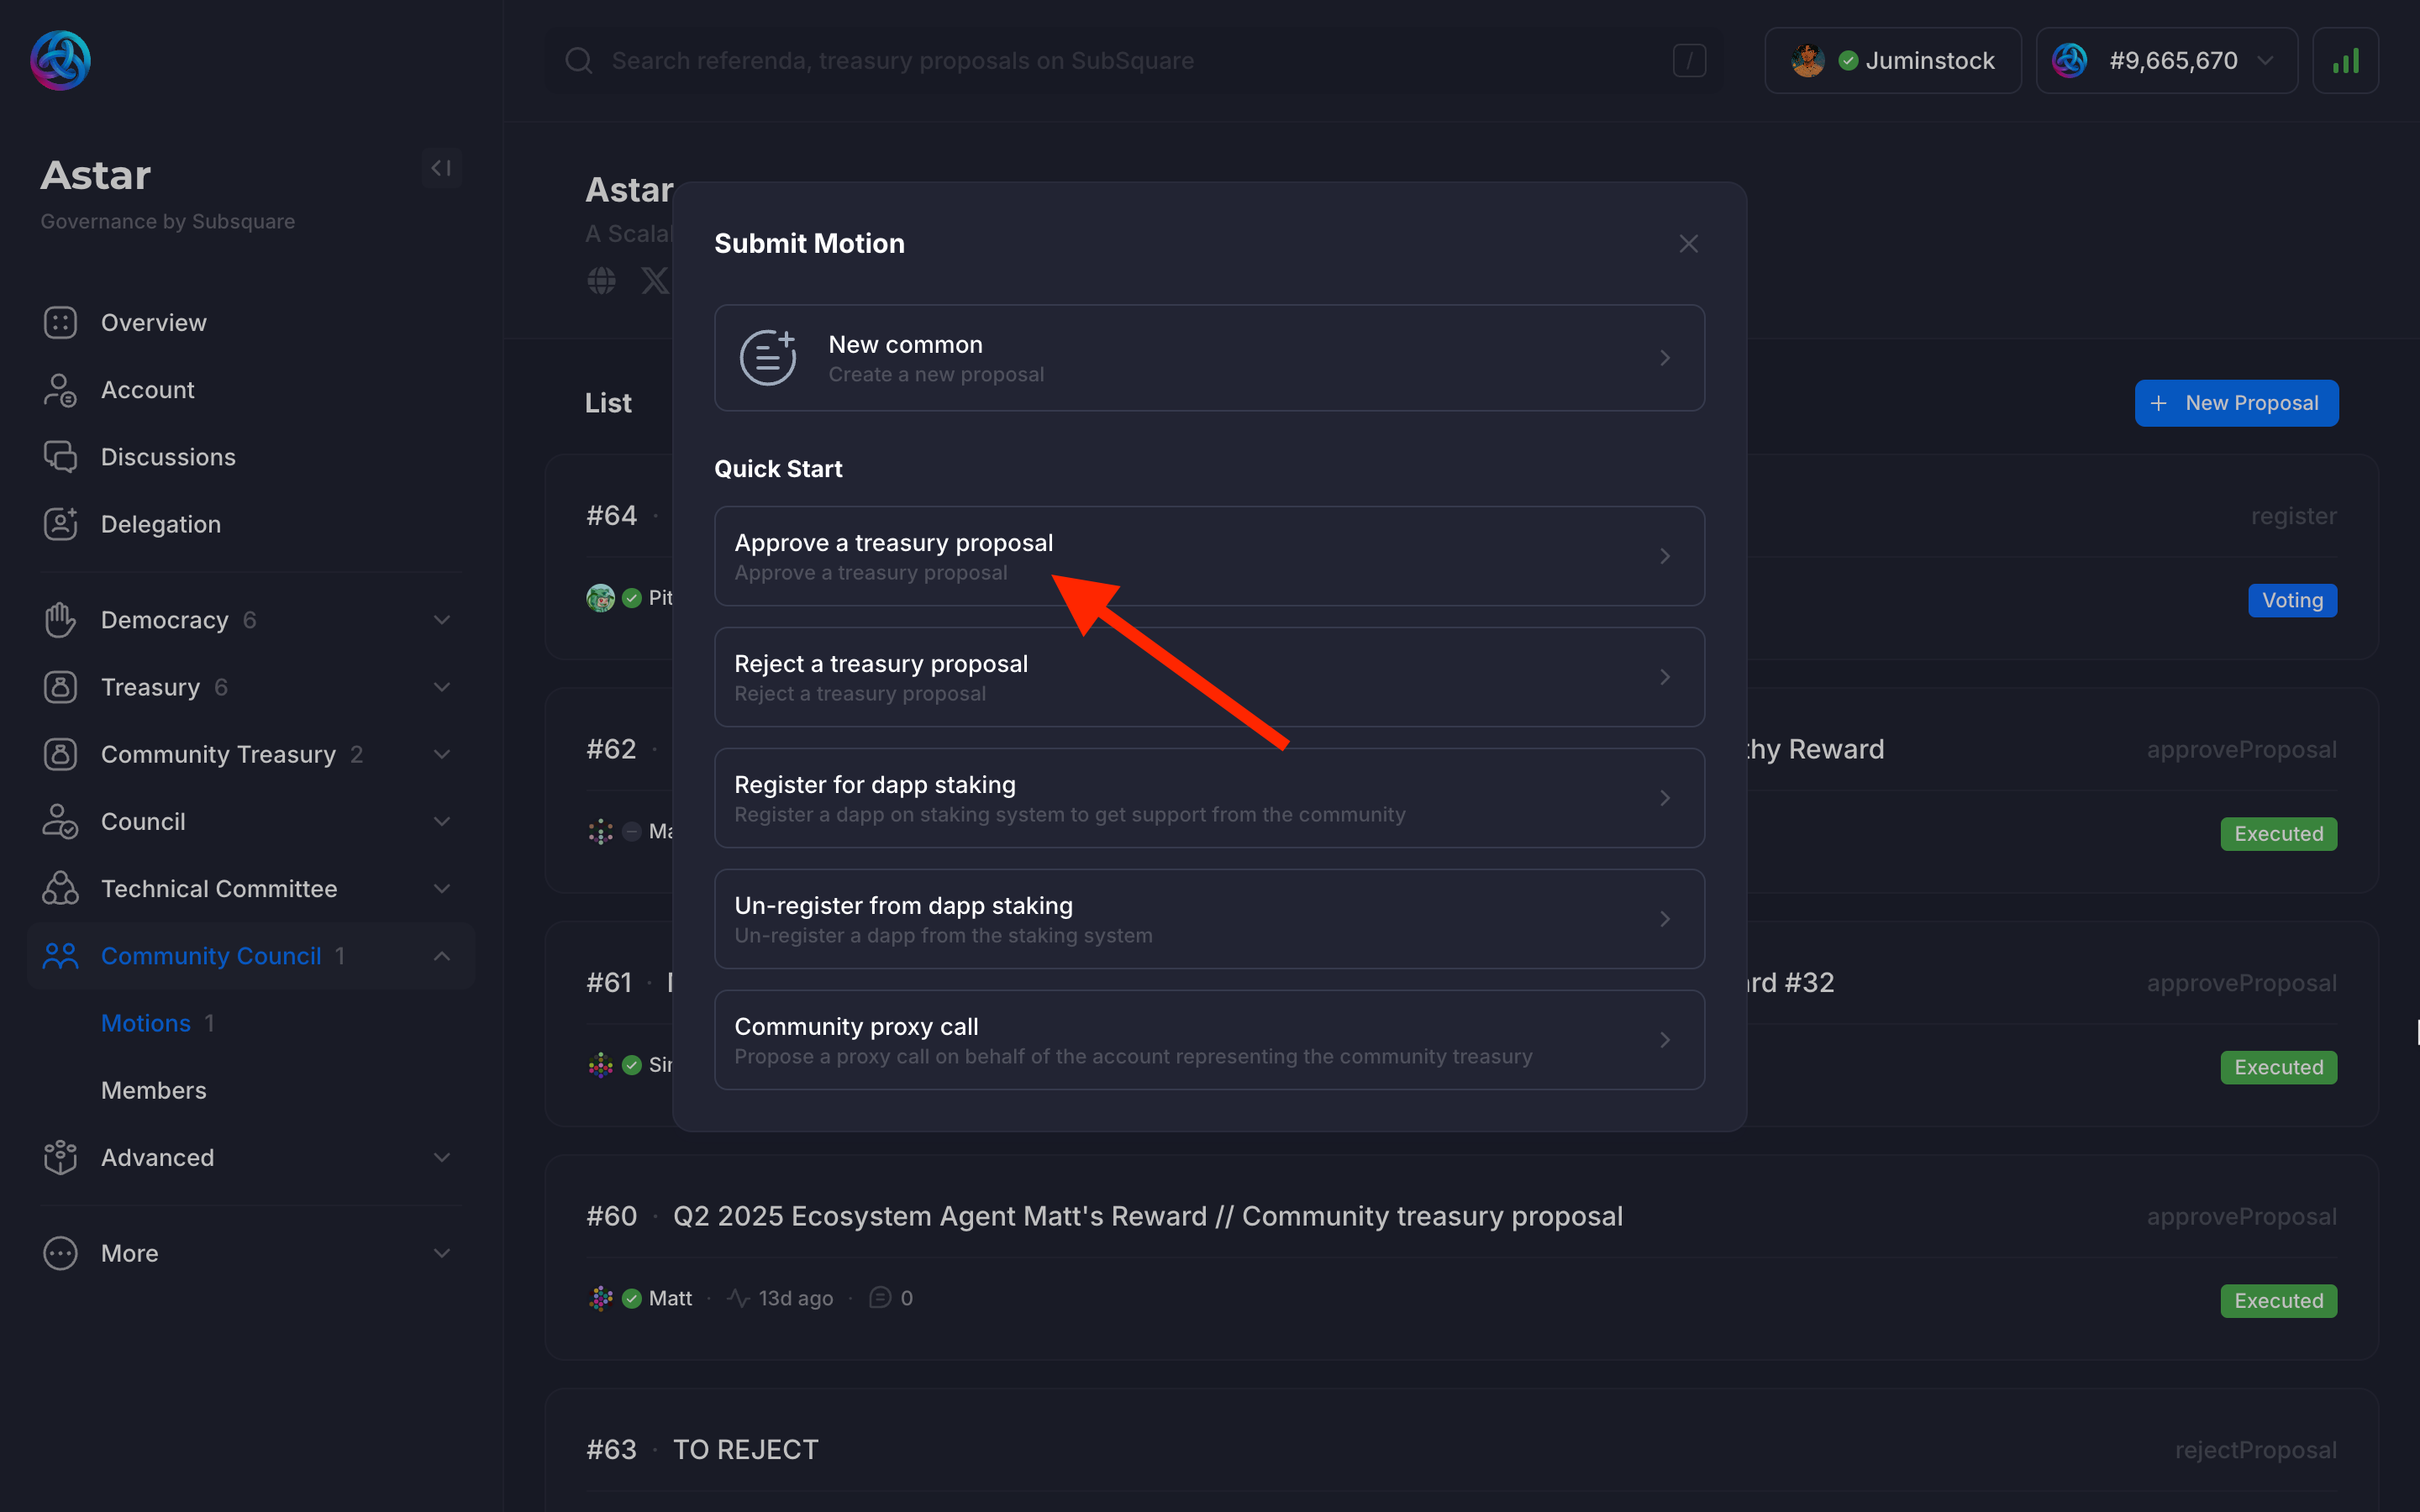Open the Overview sidebar icon
Viewport: 2420px width, 1512px height.
pyautogui.click(x=60, y=323)
